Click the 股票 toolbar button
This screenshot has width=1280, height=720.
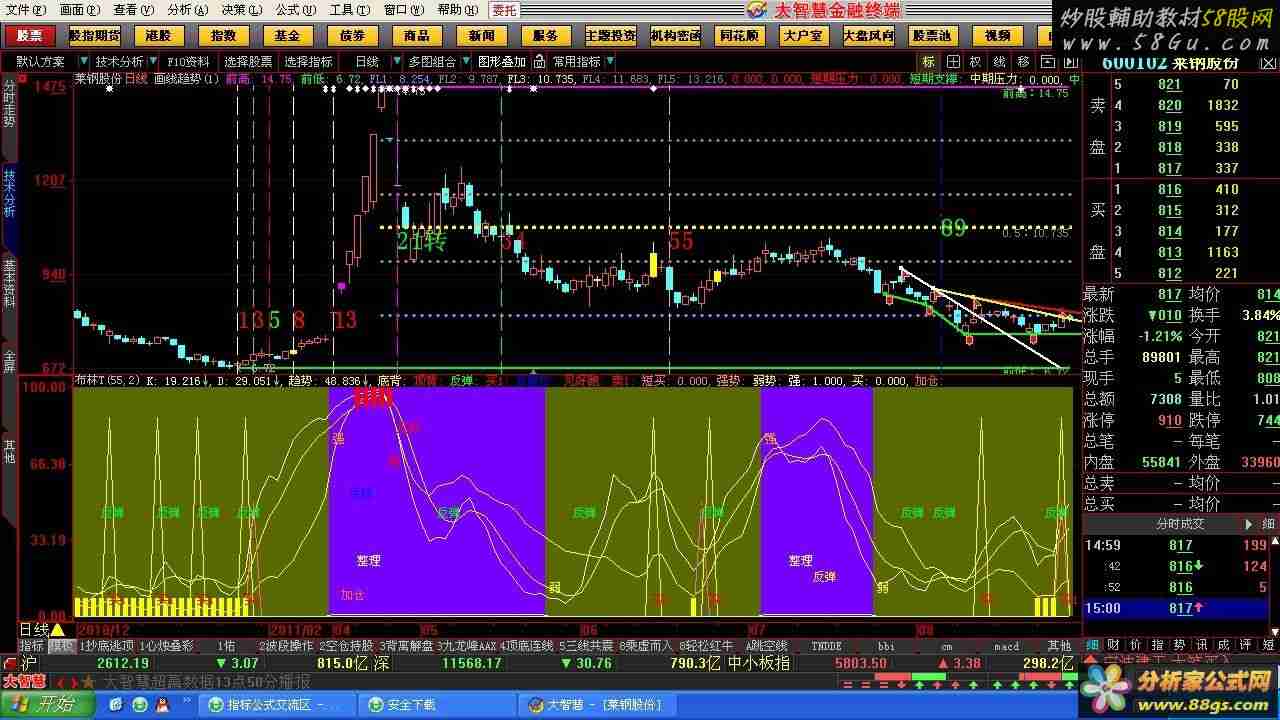click(30, 35)
